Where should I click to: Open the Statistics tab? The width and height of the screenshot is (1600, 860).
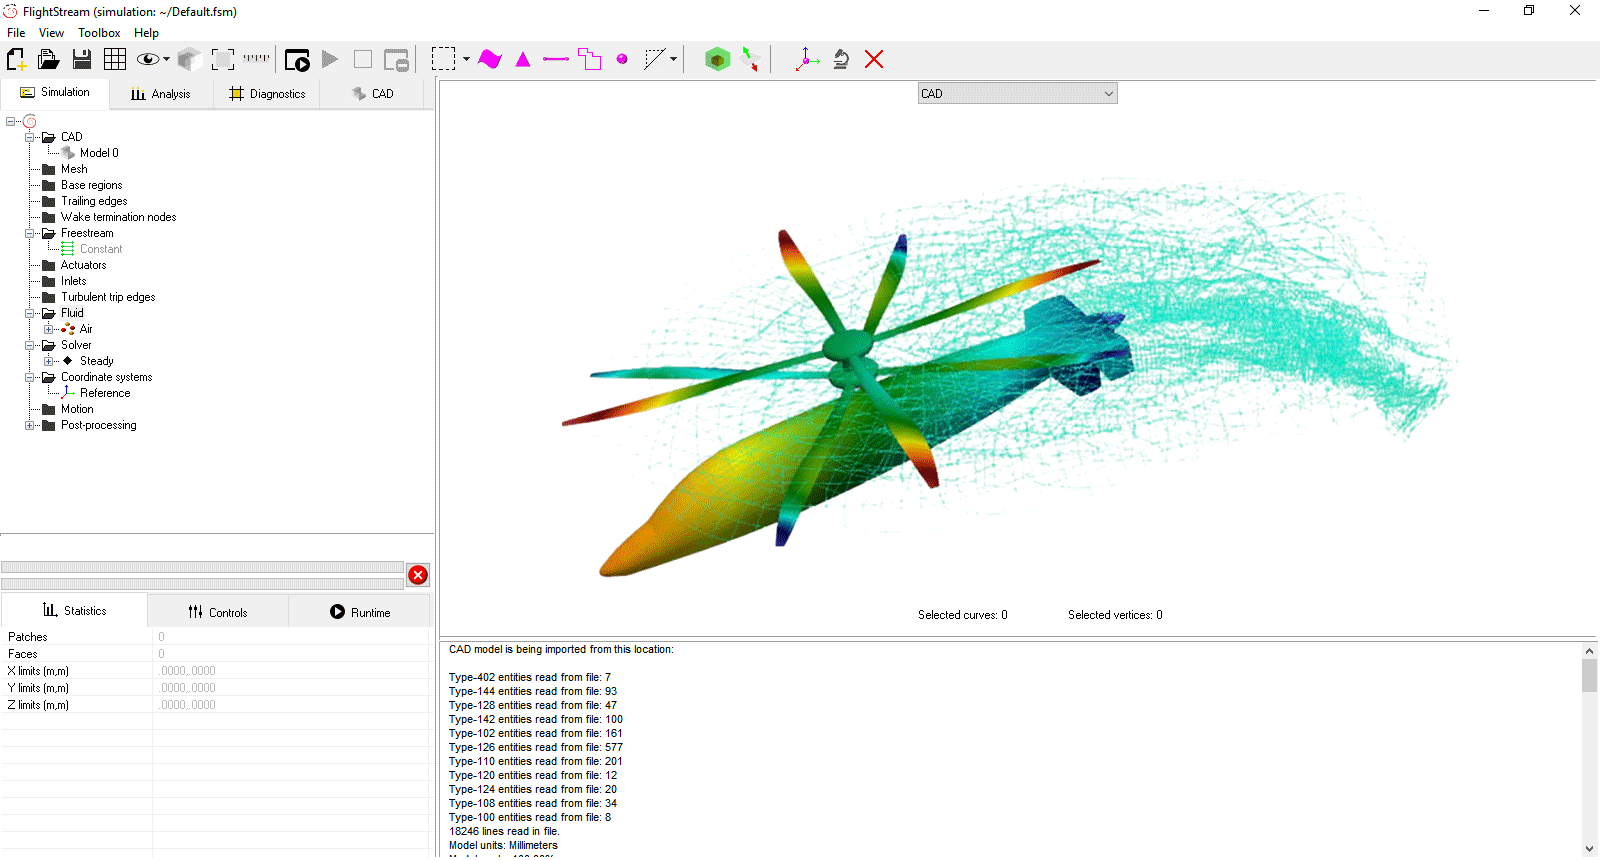coord(74,610)
